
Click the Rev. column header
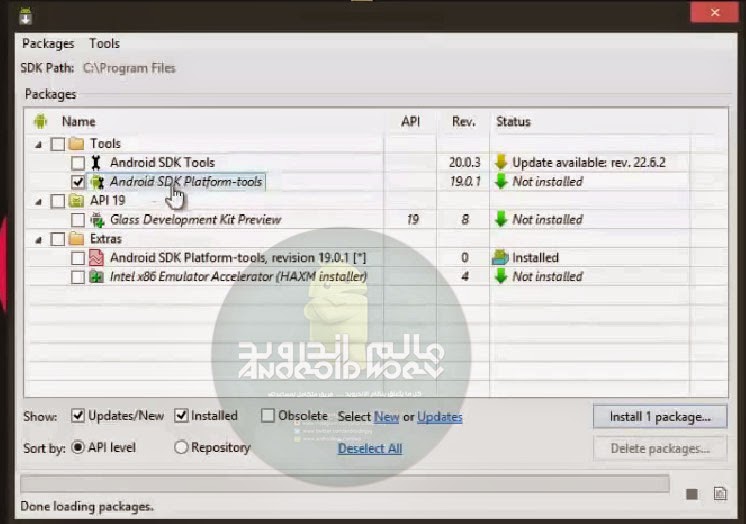coord(463,122)
